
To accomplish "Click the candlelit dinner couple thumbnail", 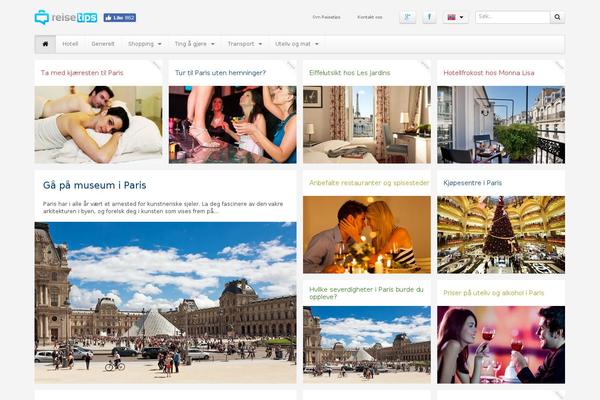I will tap(367, 235).
